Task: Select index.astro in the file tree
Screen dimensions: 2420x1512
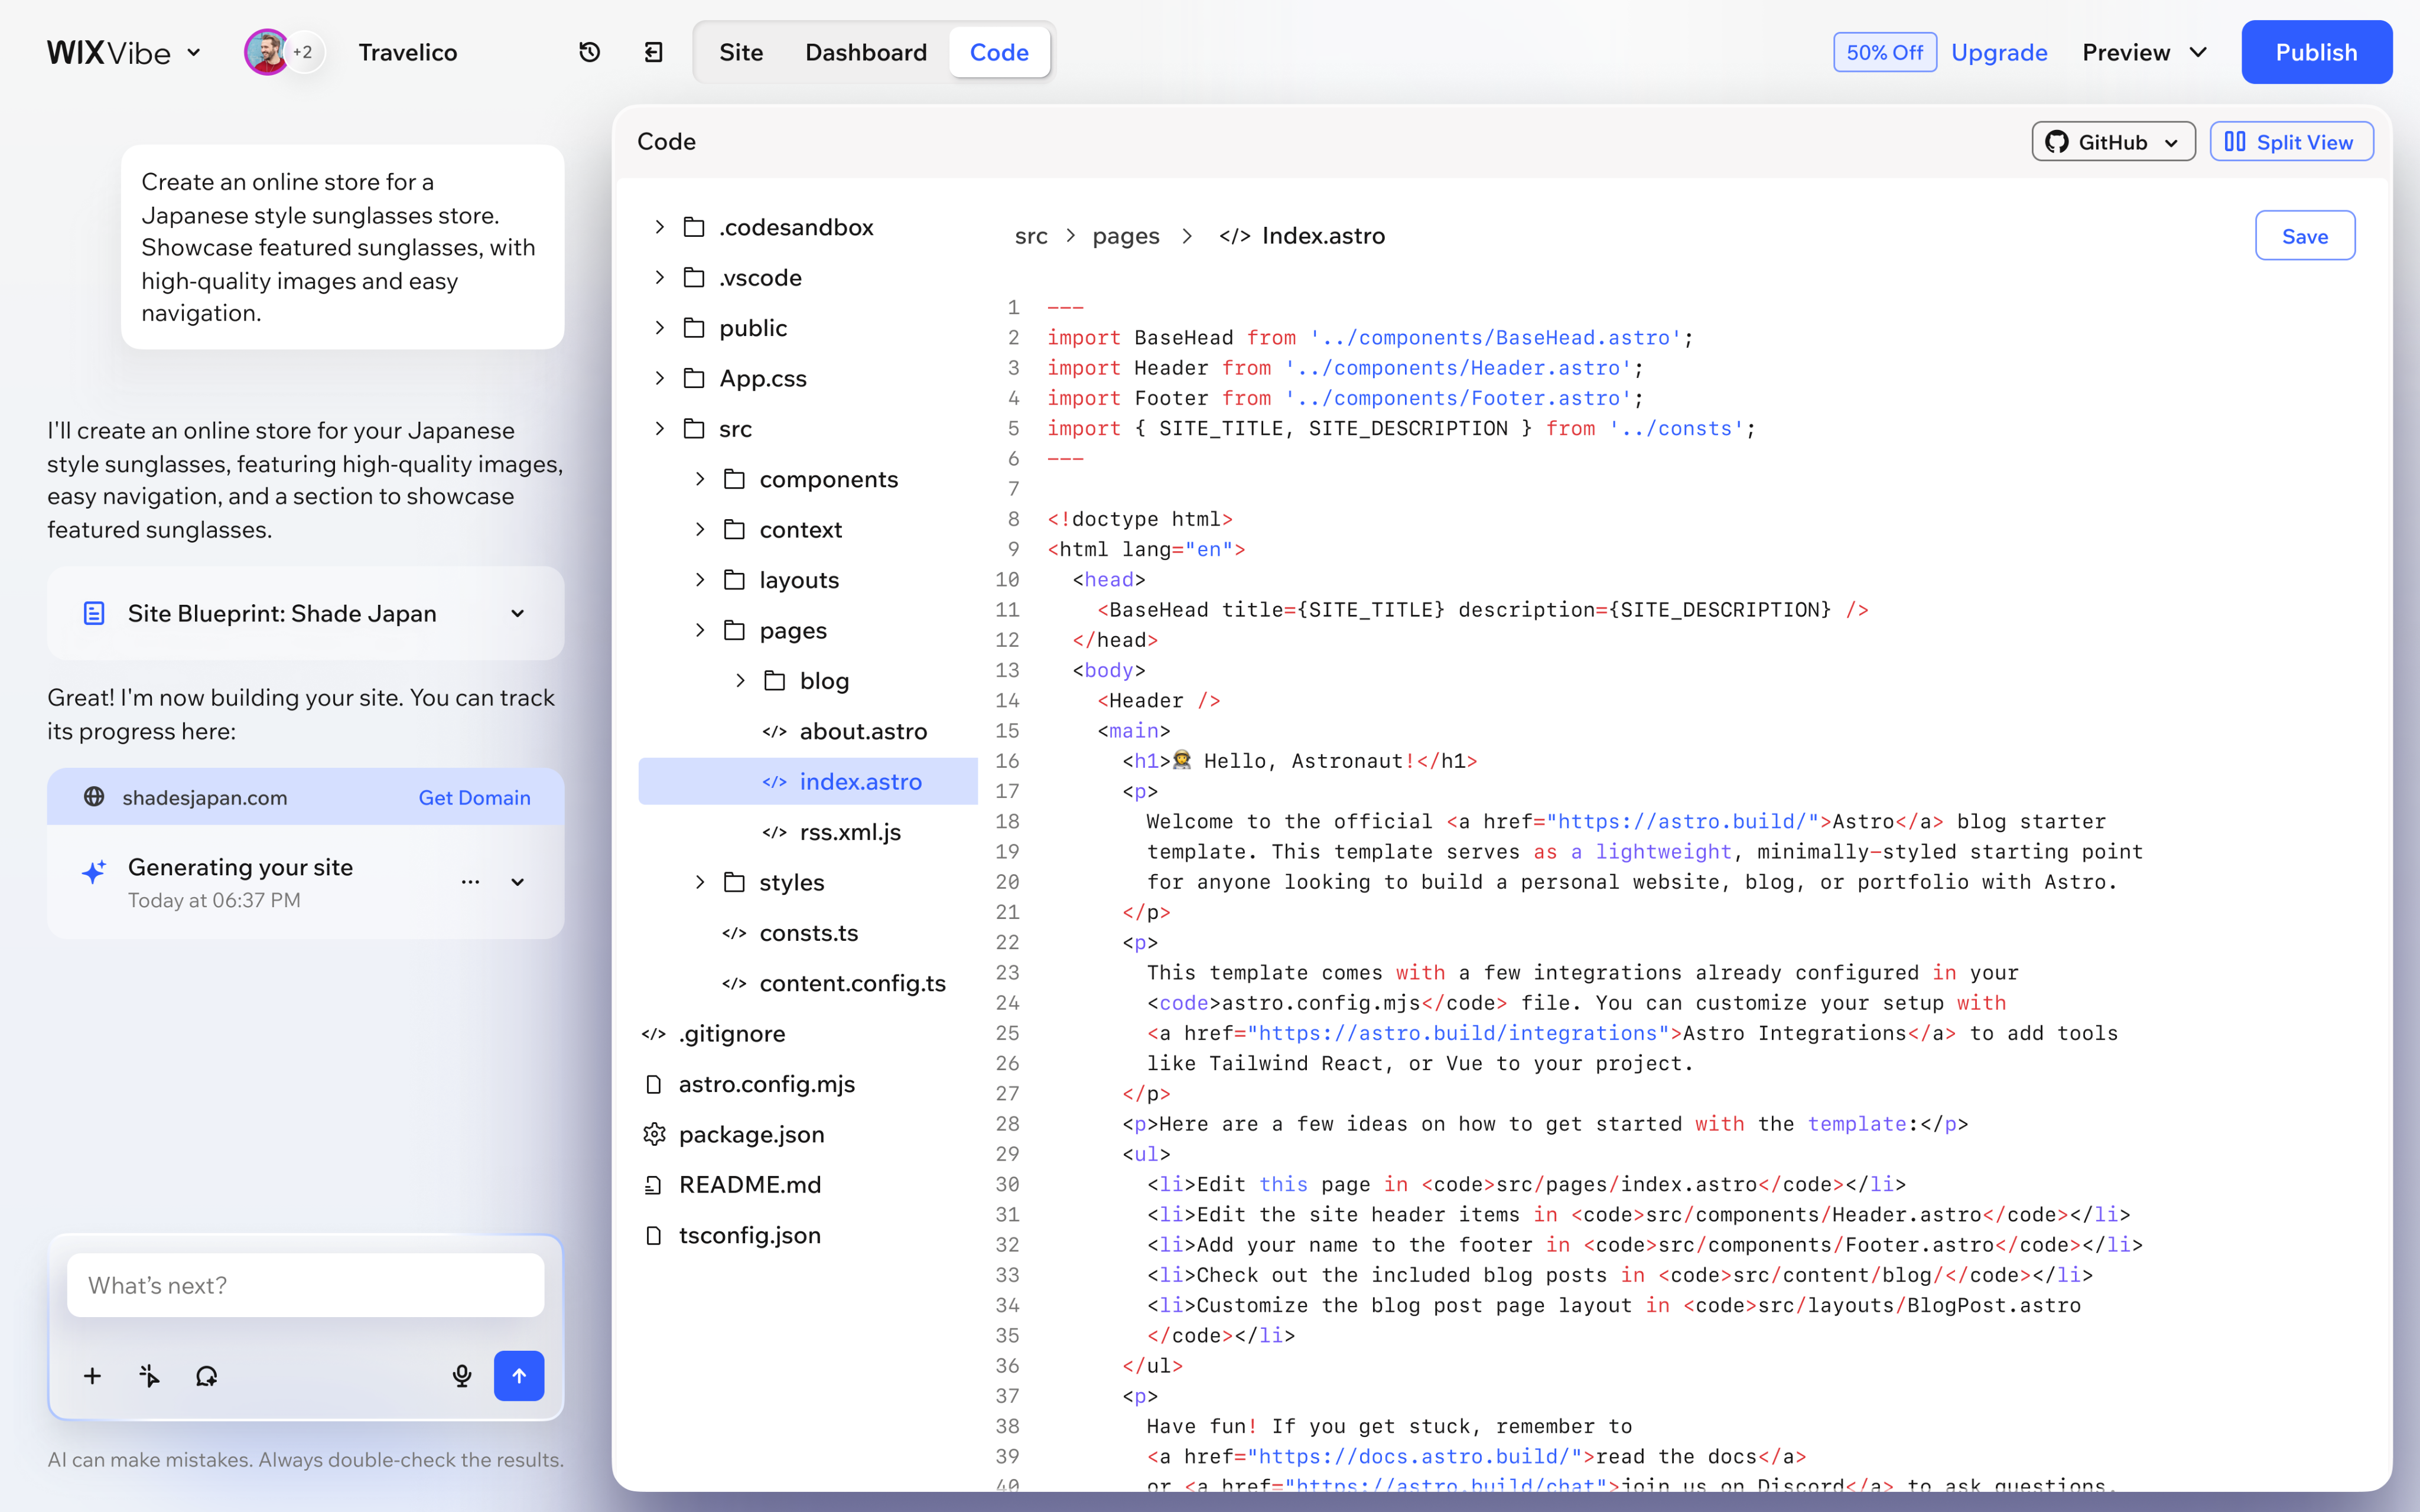Action: (808, 781)
